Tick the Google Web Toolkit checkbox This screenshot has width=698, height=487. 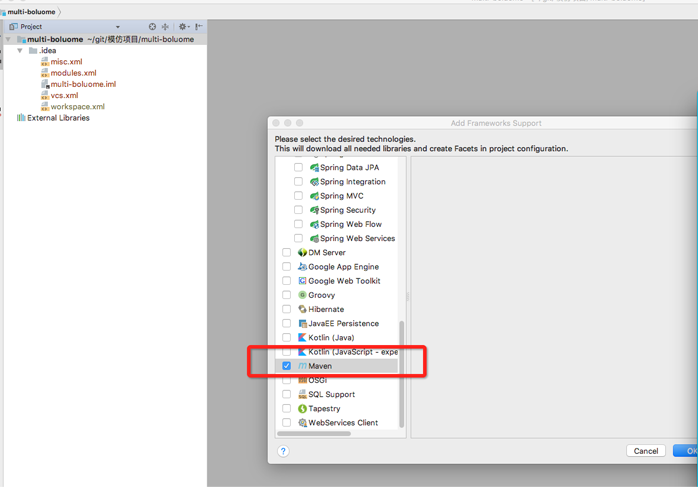pyautogui.click(x=287, y=281)
